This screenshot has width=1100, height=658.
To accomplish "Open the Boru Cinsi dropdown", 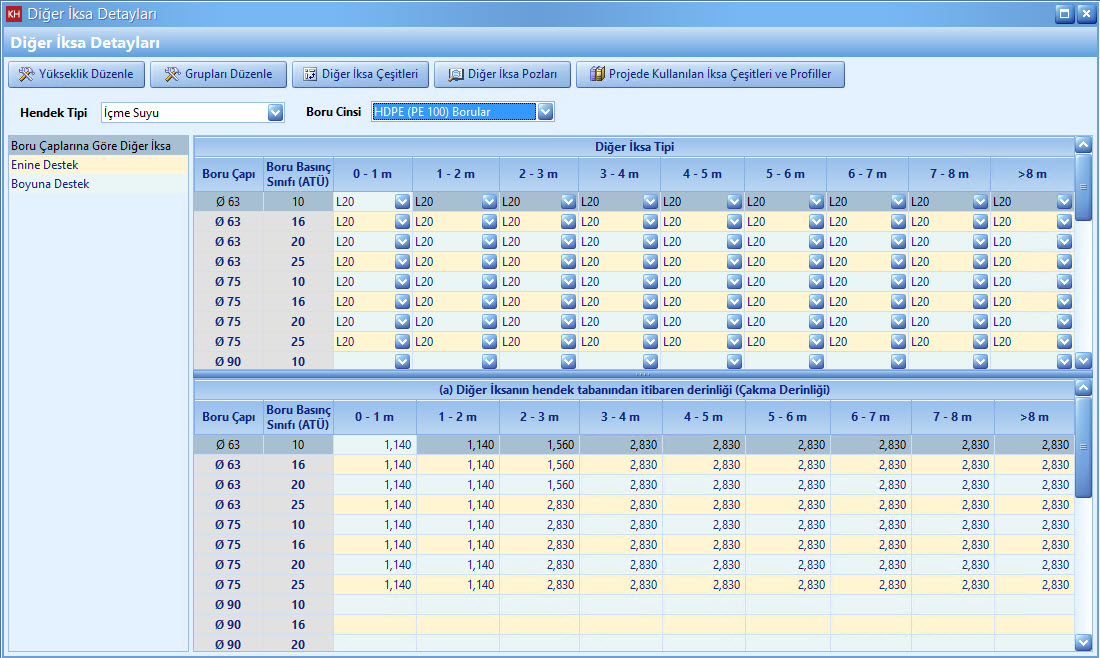I will pyautogui.click(x=545, y=113).
